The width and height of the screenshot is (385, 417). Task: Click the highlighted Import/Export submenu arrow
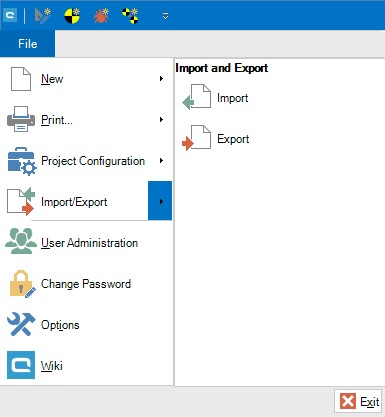tap(160, 201)
